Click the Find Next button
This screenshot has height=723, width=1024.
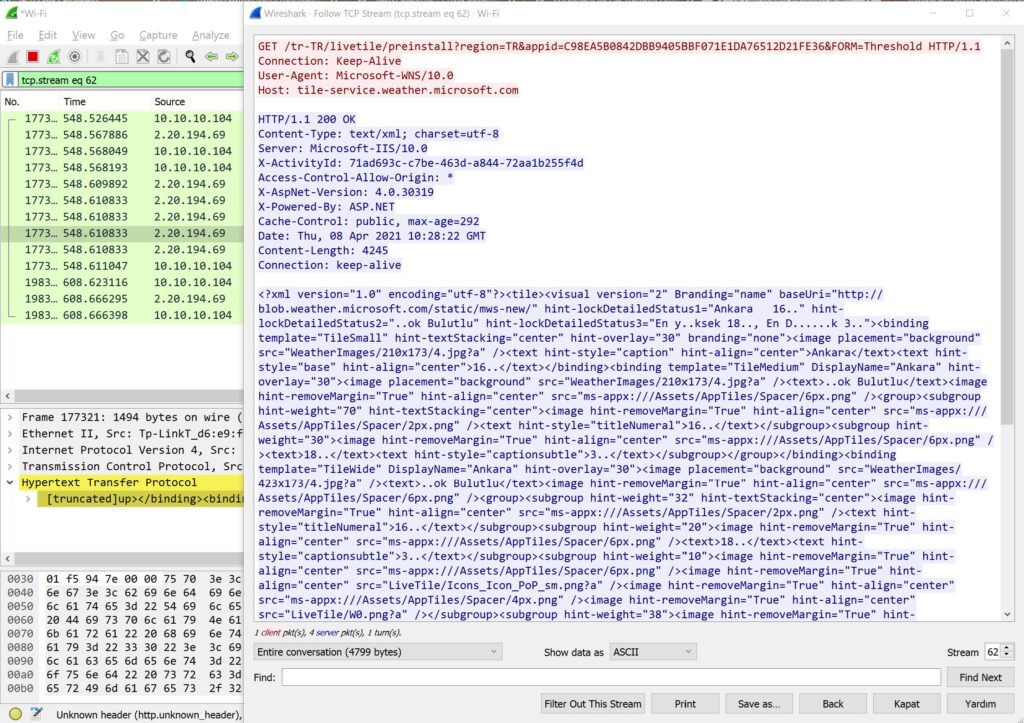pos(980,677)
